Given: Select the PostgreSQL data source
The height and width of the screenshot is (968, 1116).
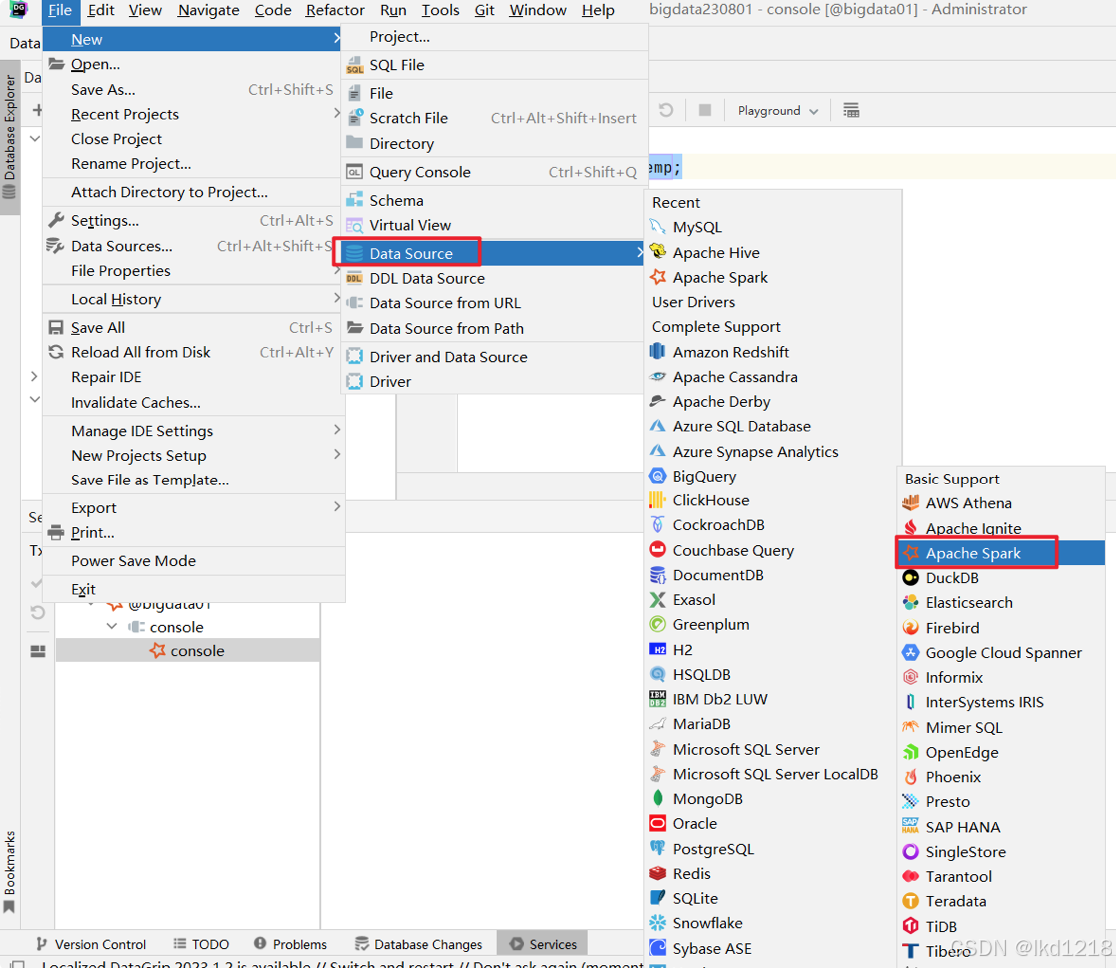Looking at the screenshot, I should (713, 848).
